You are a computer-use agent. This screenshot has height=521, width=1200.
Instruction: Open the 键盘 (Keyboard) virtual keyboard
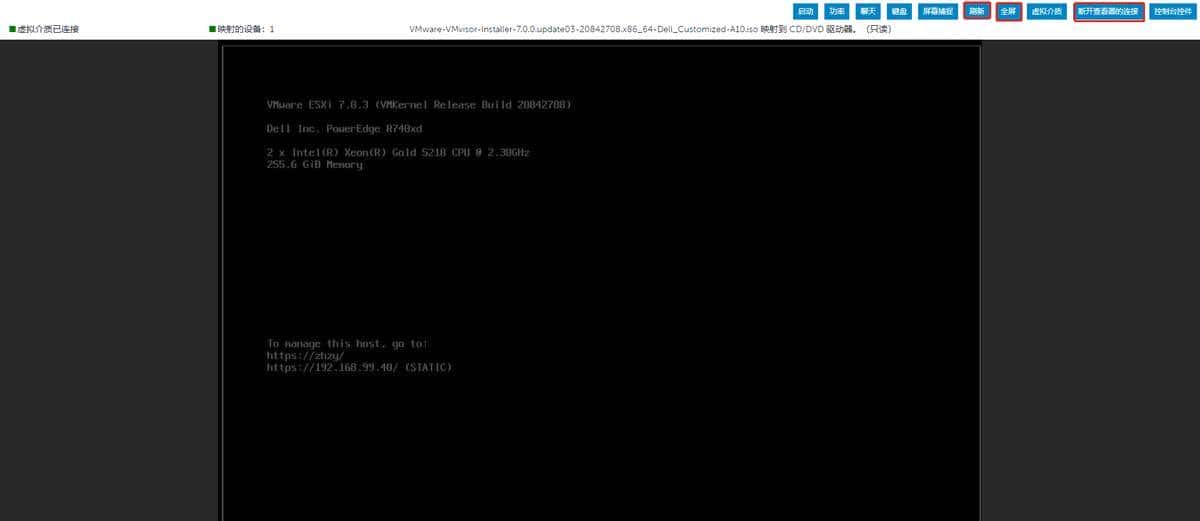(x=900, y=12)
